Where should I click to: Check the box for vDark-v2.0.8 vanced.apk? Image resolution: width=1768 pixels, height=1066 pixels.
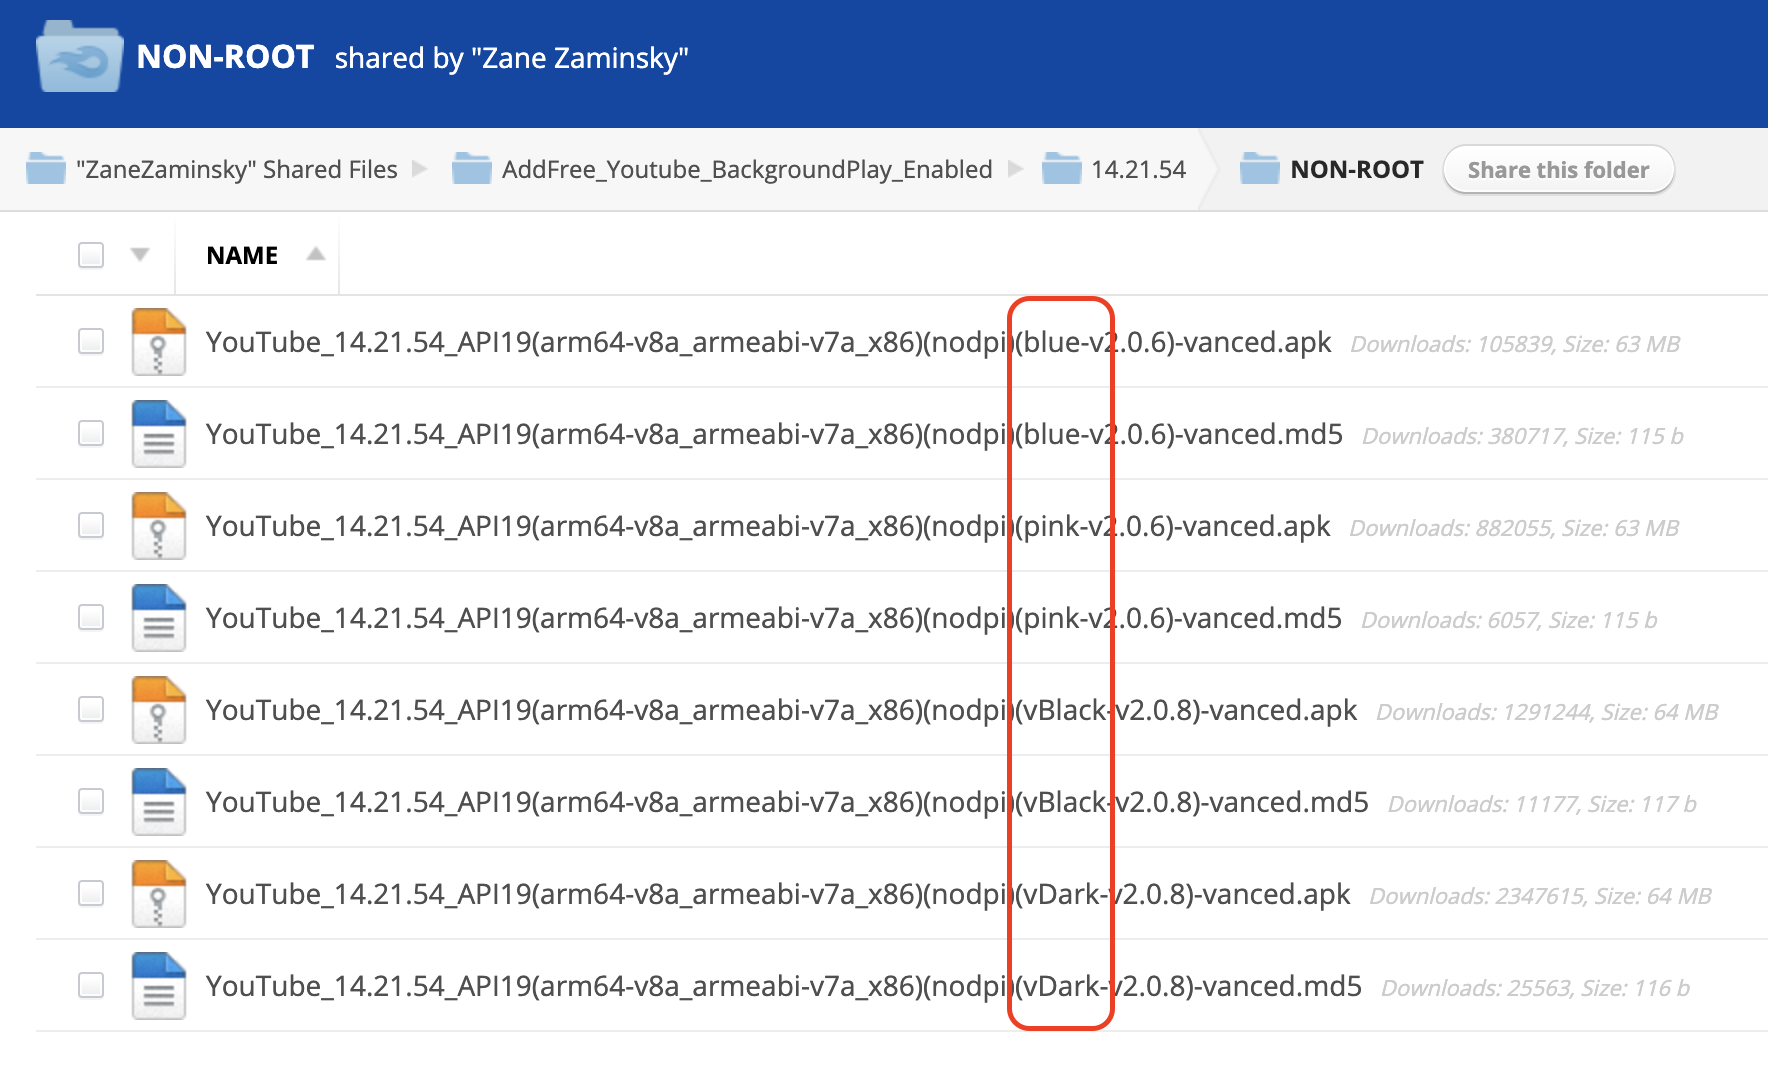91,893
